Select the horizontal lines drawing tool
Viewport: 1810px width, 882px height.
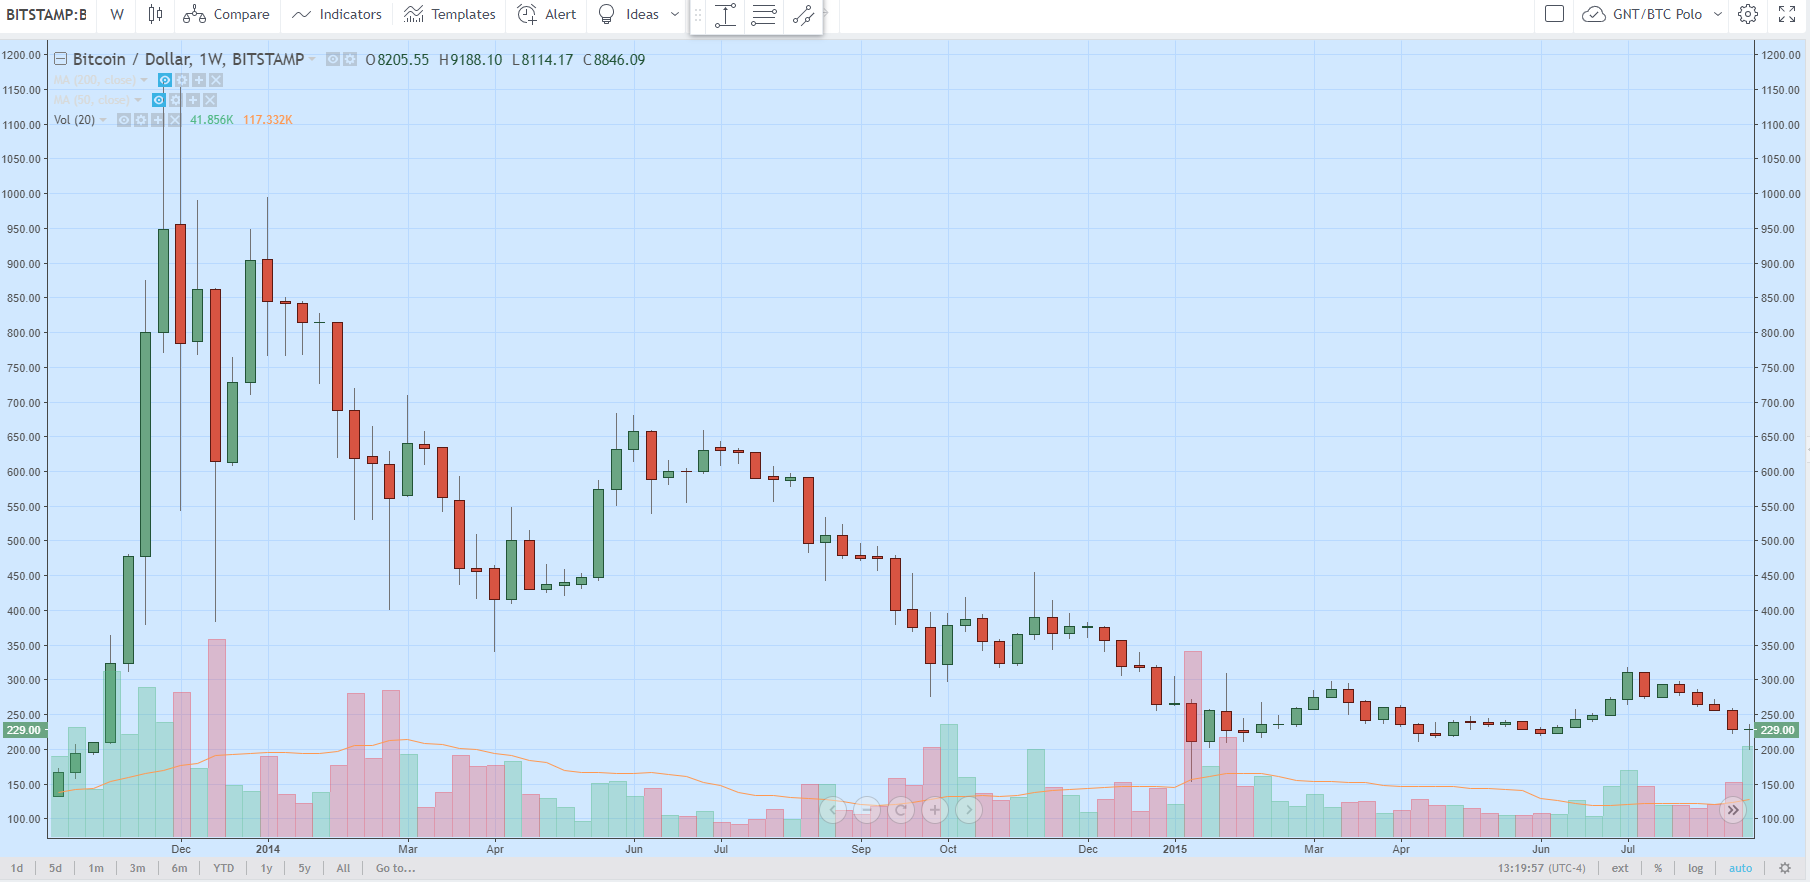(764, 15)
